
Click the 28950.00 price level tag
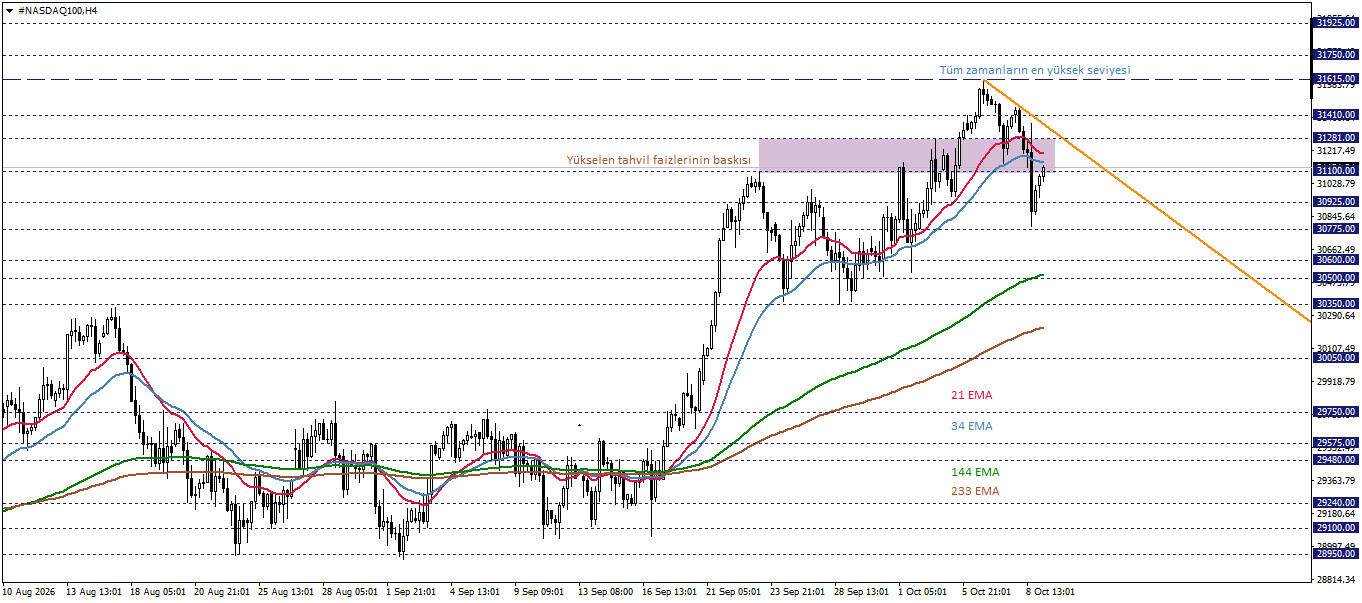[x=1336, y=553]
